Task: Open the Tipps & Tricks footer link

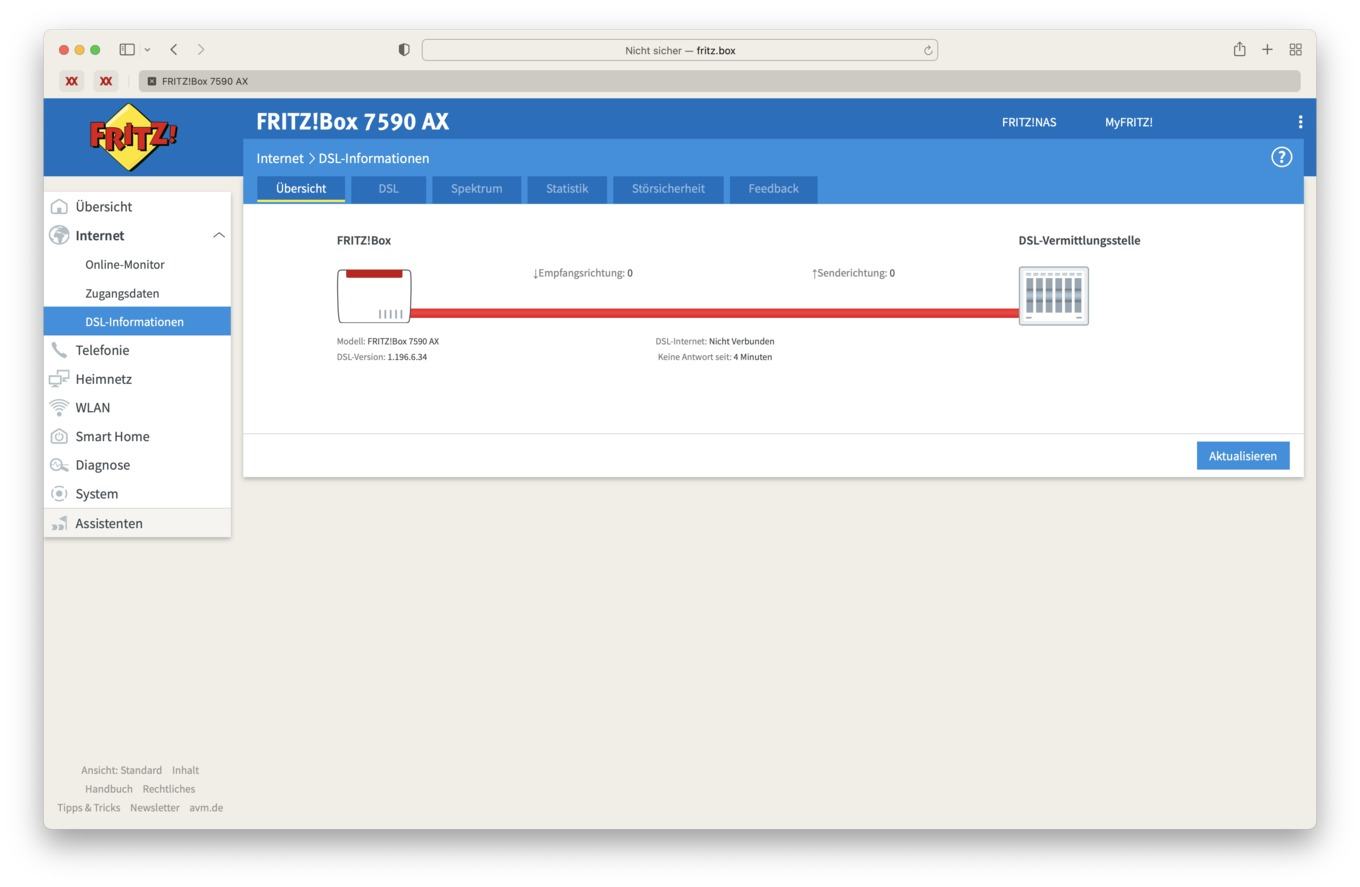Action: [88, 808]
